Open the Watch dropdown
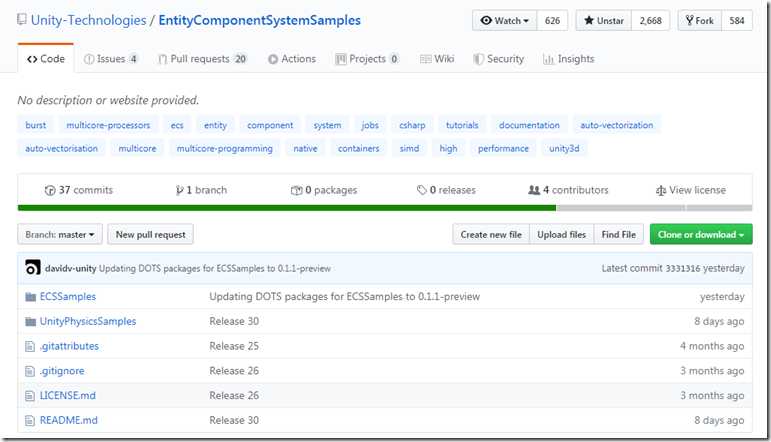Screen dimensions: 771x442 tap(504, 21)
